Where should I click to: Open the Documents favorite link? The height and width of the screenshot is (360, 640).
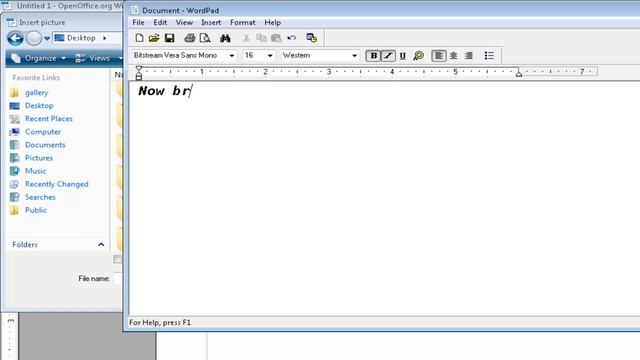[x=45, y=145]
